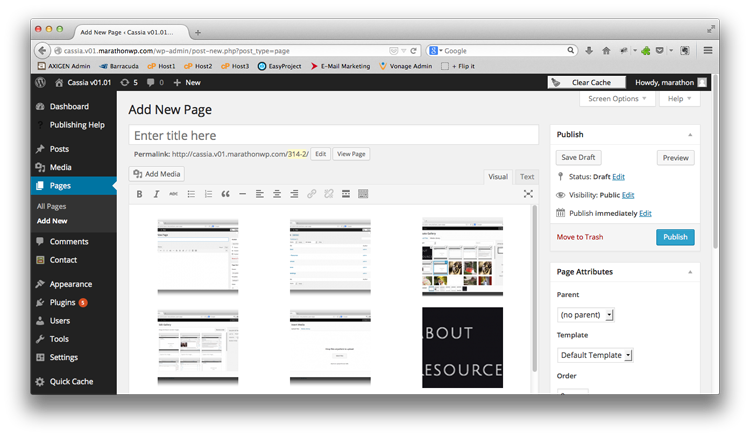Click the Move to Trash link
750x437 pixels.
[580, 237]
